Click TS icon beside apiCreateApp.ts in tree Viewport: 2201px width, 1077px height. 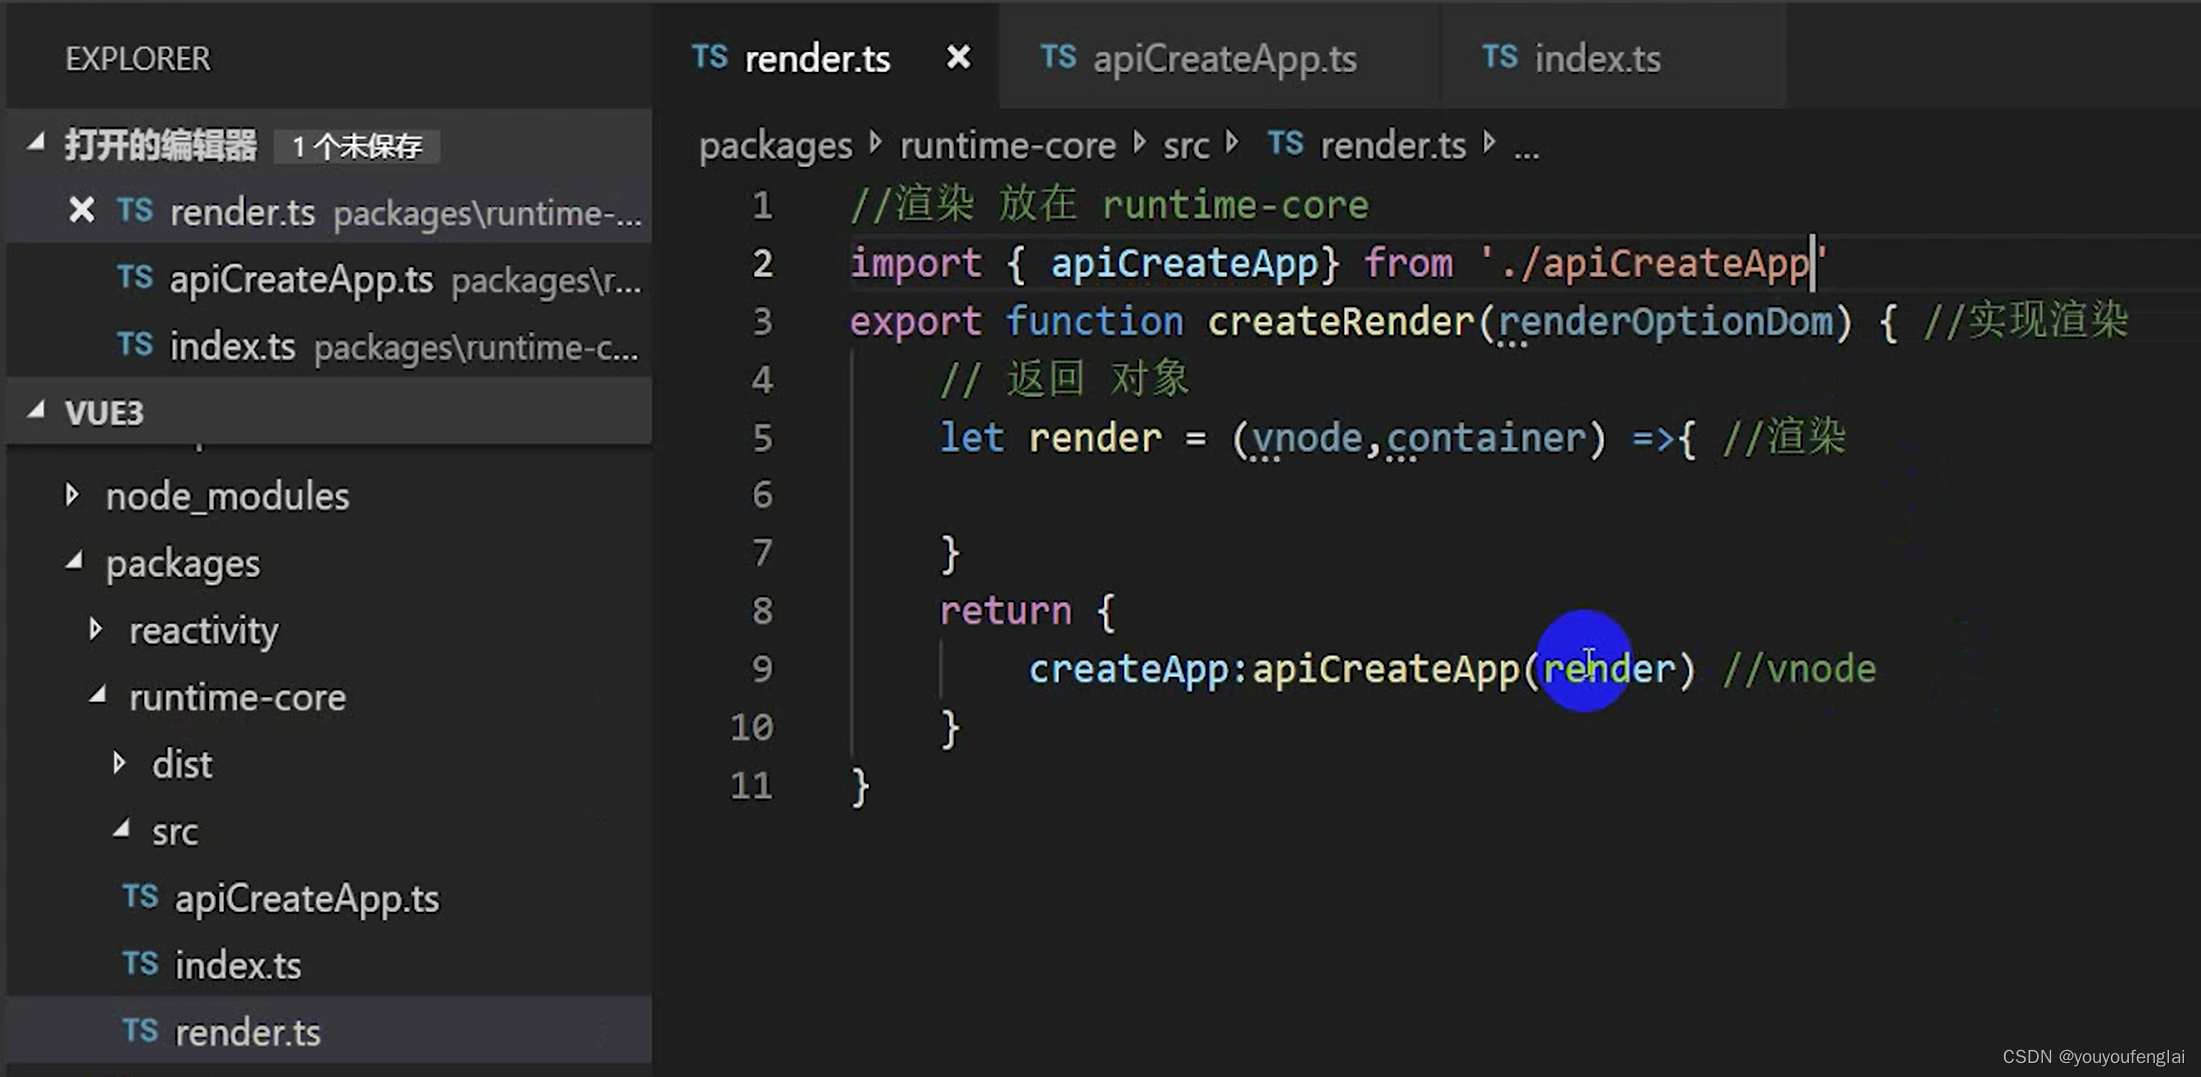click(140, 896)
